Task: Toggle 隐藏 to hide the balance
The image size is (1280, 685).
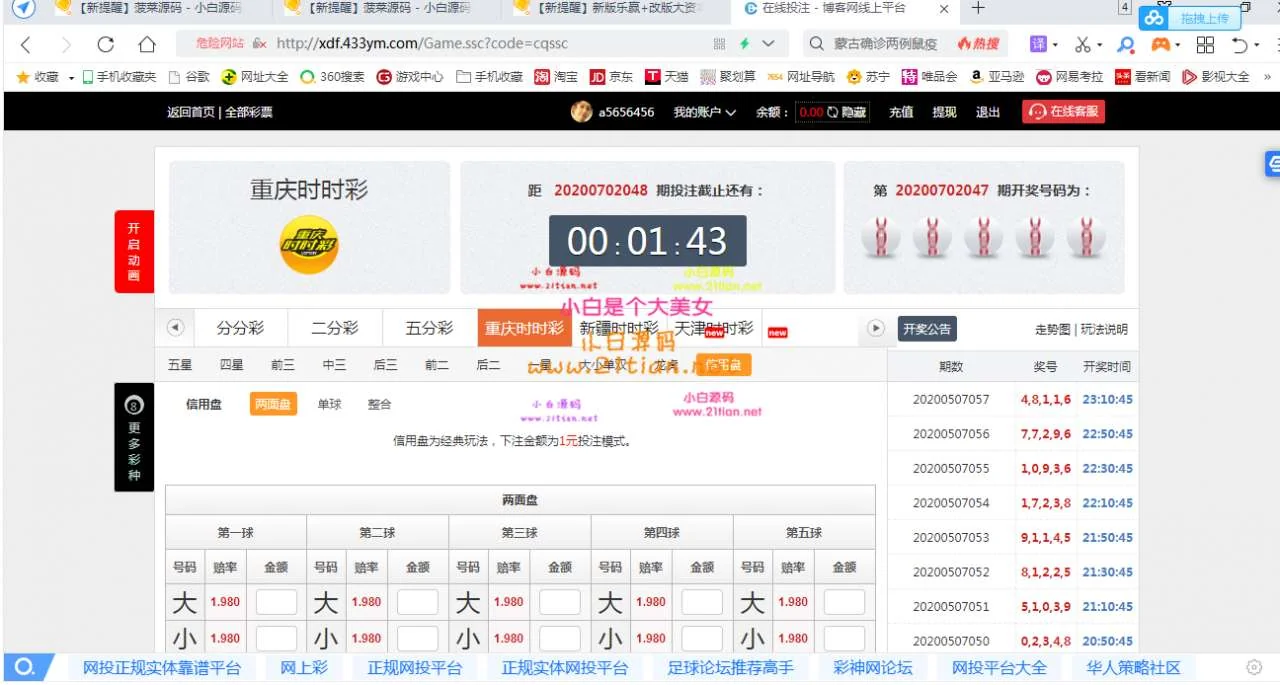Action: [x=848, y=113]
